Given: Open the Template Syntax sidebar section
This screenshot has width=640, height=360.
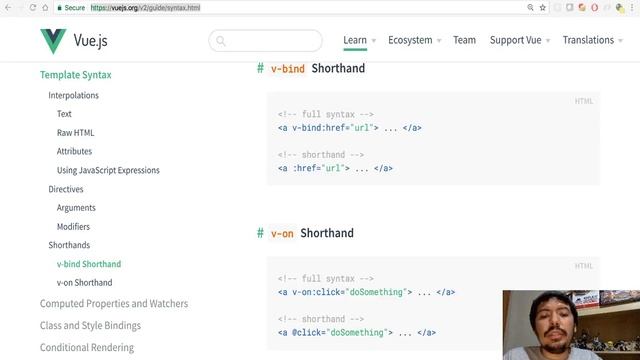Looking at the screenshot, I should (x=76, y=75).
